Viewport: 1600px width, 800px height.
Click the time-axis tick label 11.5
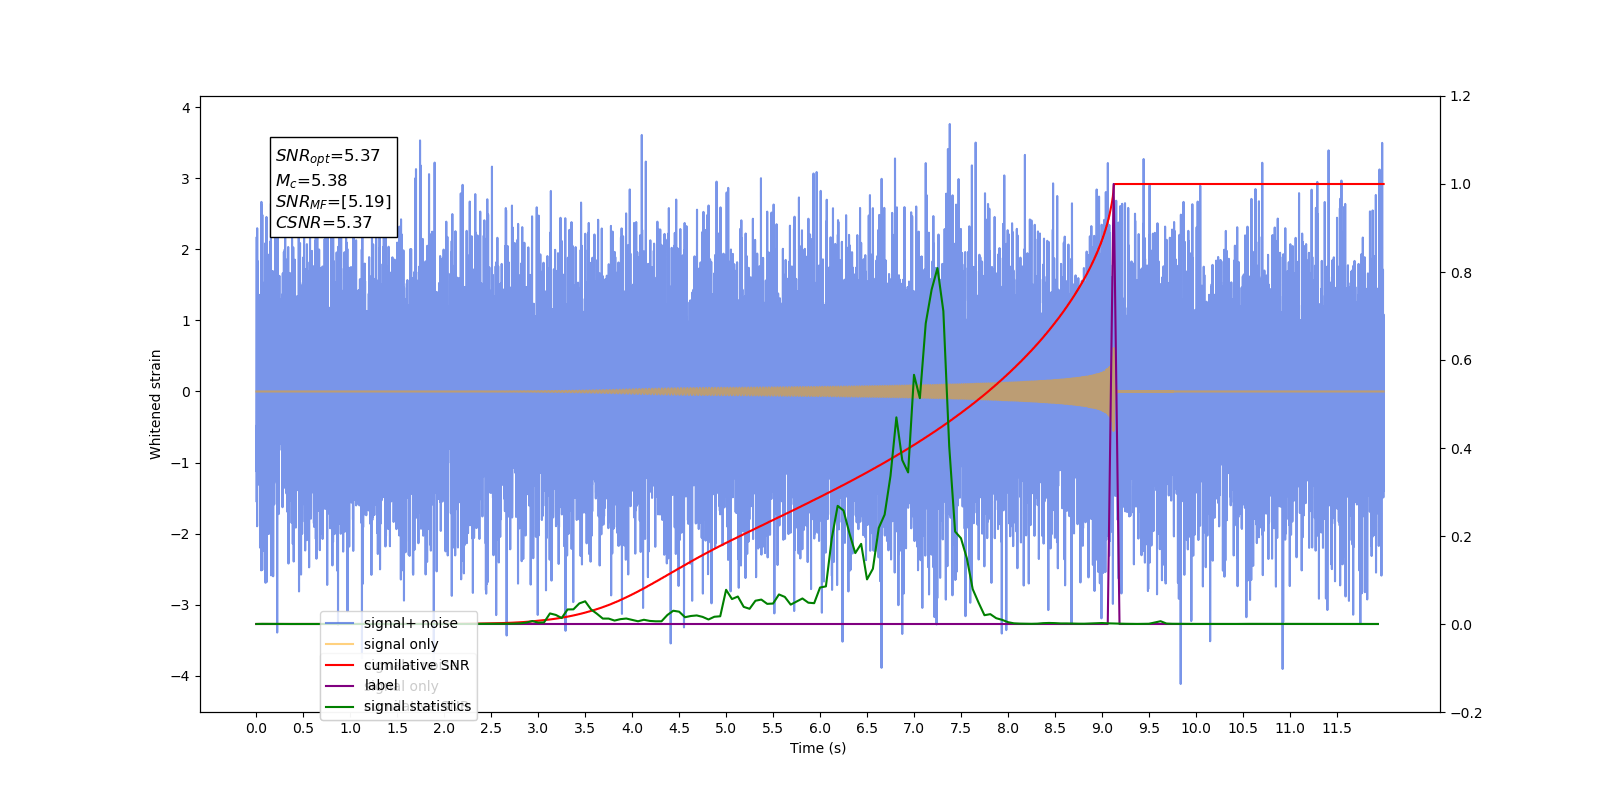1337,728
